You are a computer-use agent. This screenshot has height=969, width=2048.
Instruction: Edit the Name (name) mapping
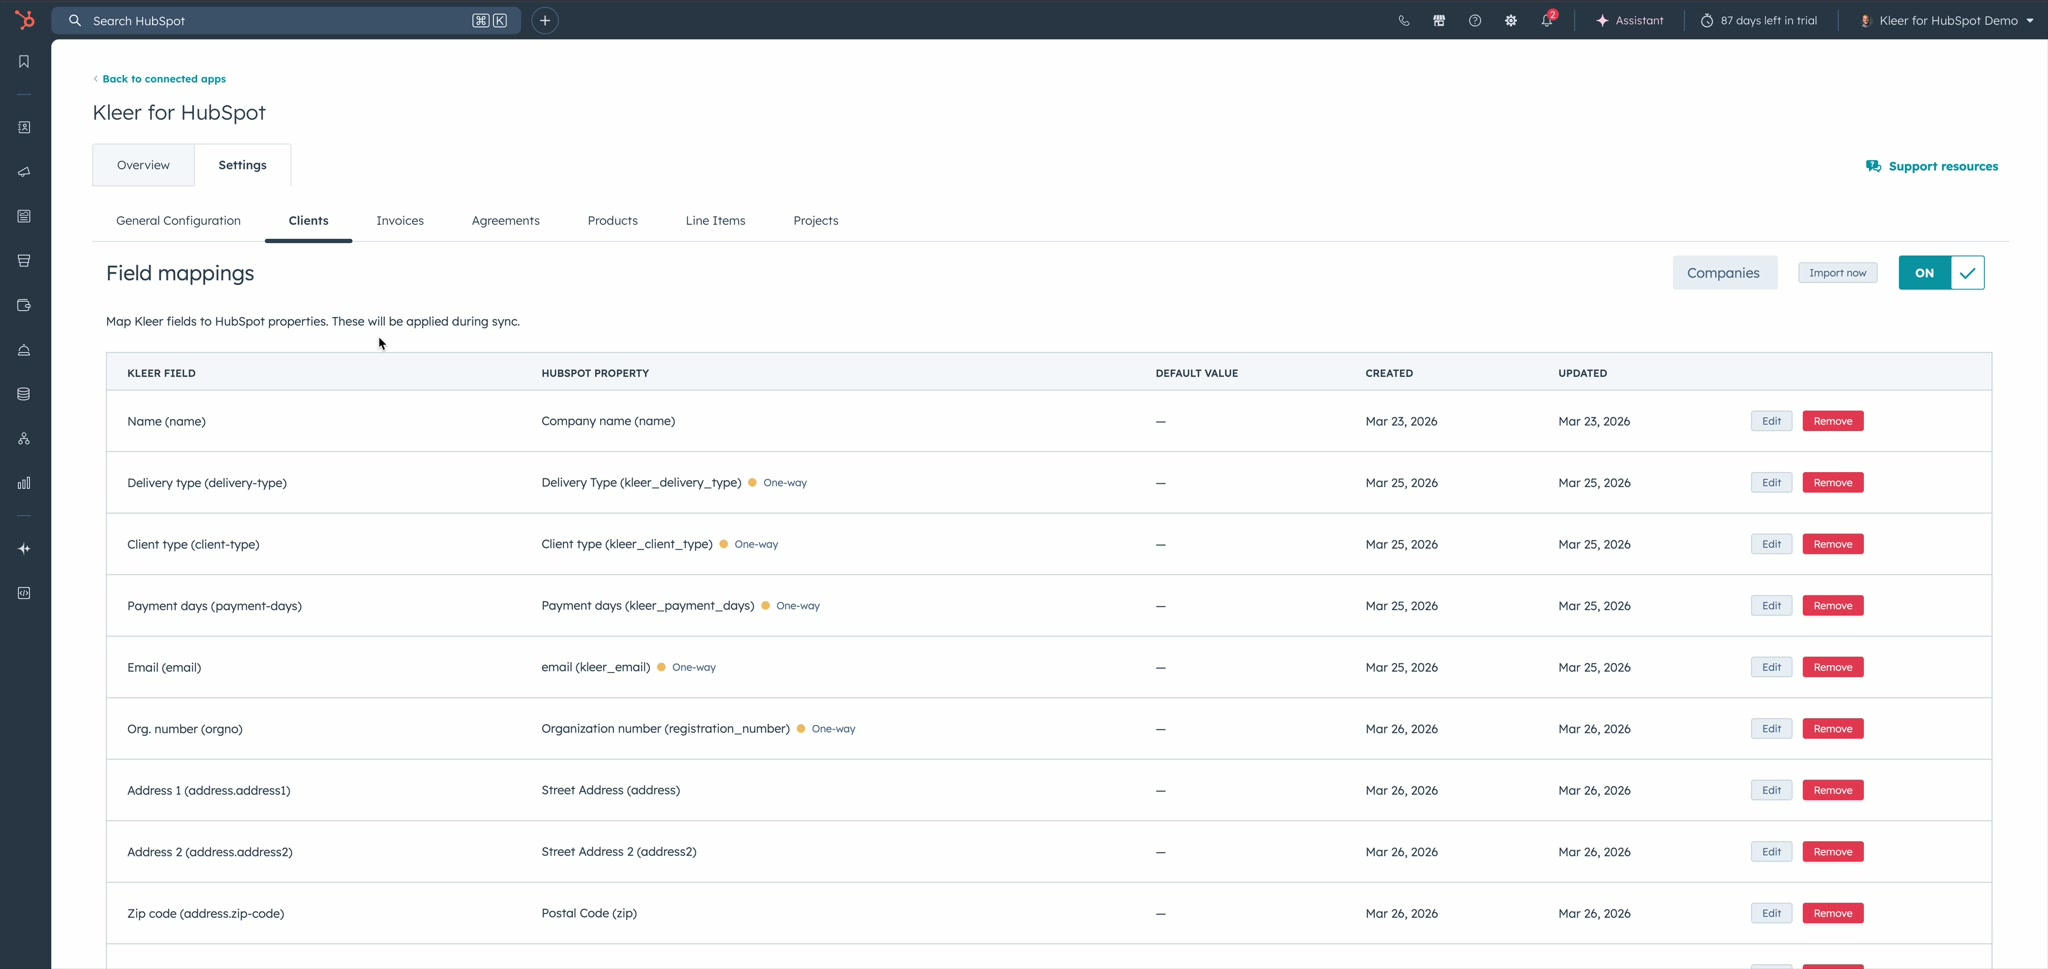coord(1771,421)
